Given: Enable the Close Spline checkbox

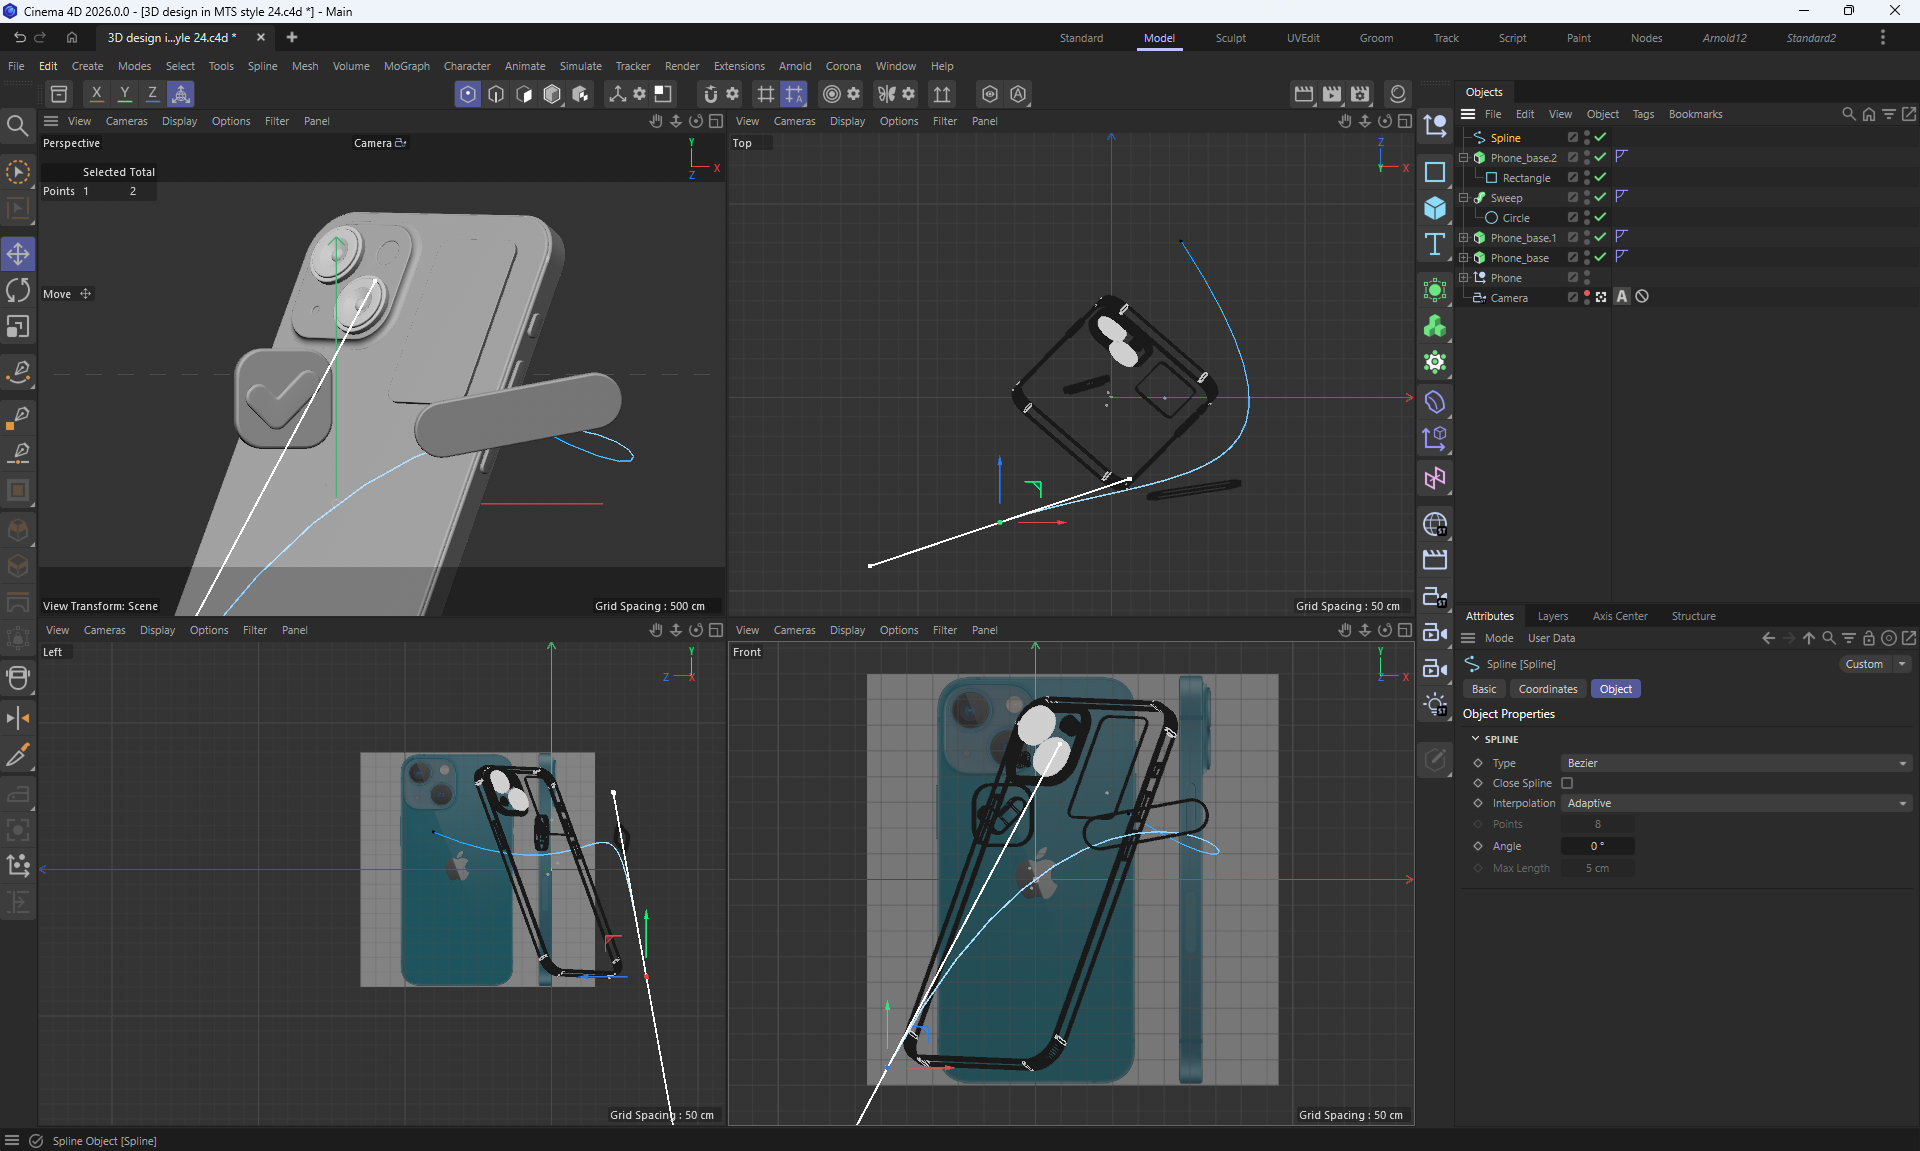Looking at the screenshot, I should pos(1567,783).
